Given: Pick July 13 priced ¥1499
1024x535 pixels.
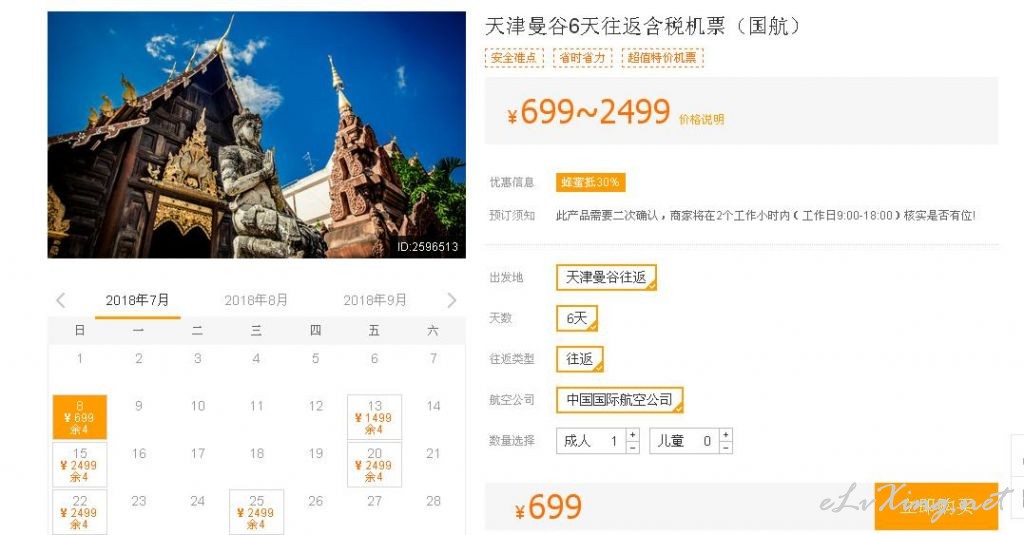Looking at the screenshot, I should click(x=374, y=417).
